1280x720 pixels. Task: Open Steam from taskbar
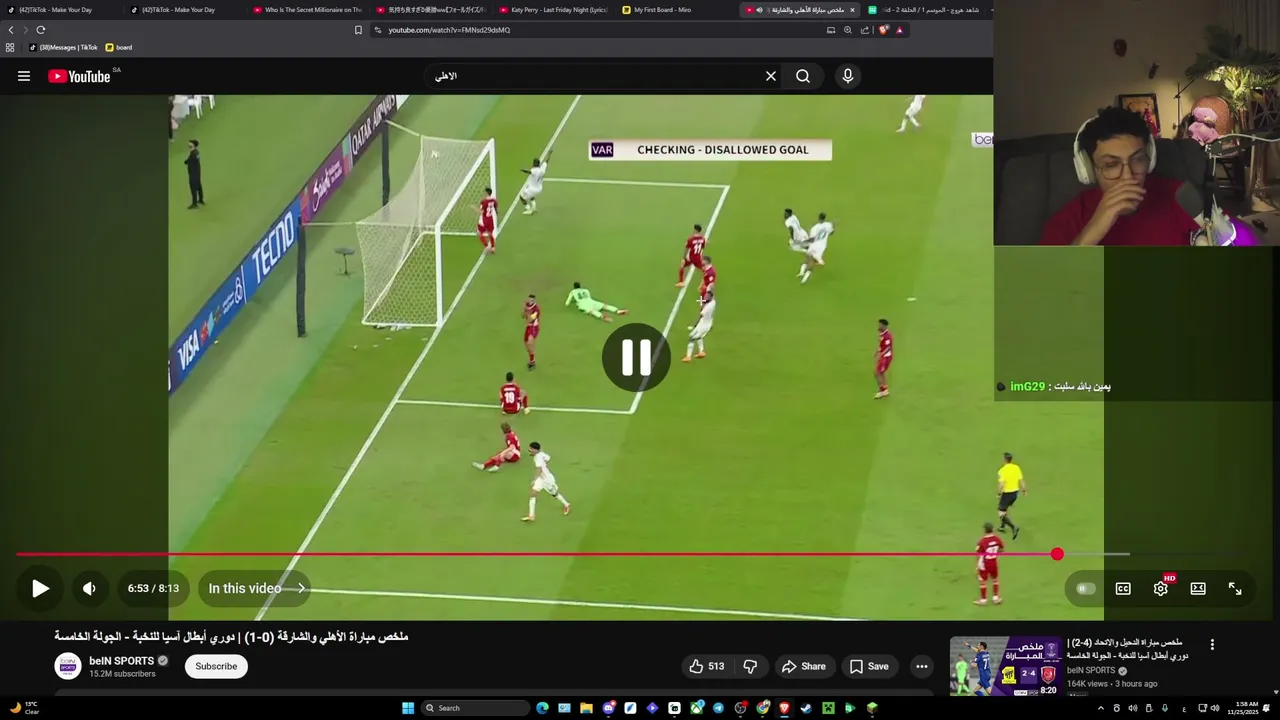click(x=806, y=708)
